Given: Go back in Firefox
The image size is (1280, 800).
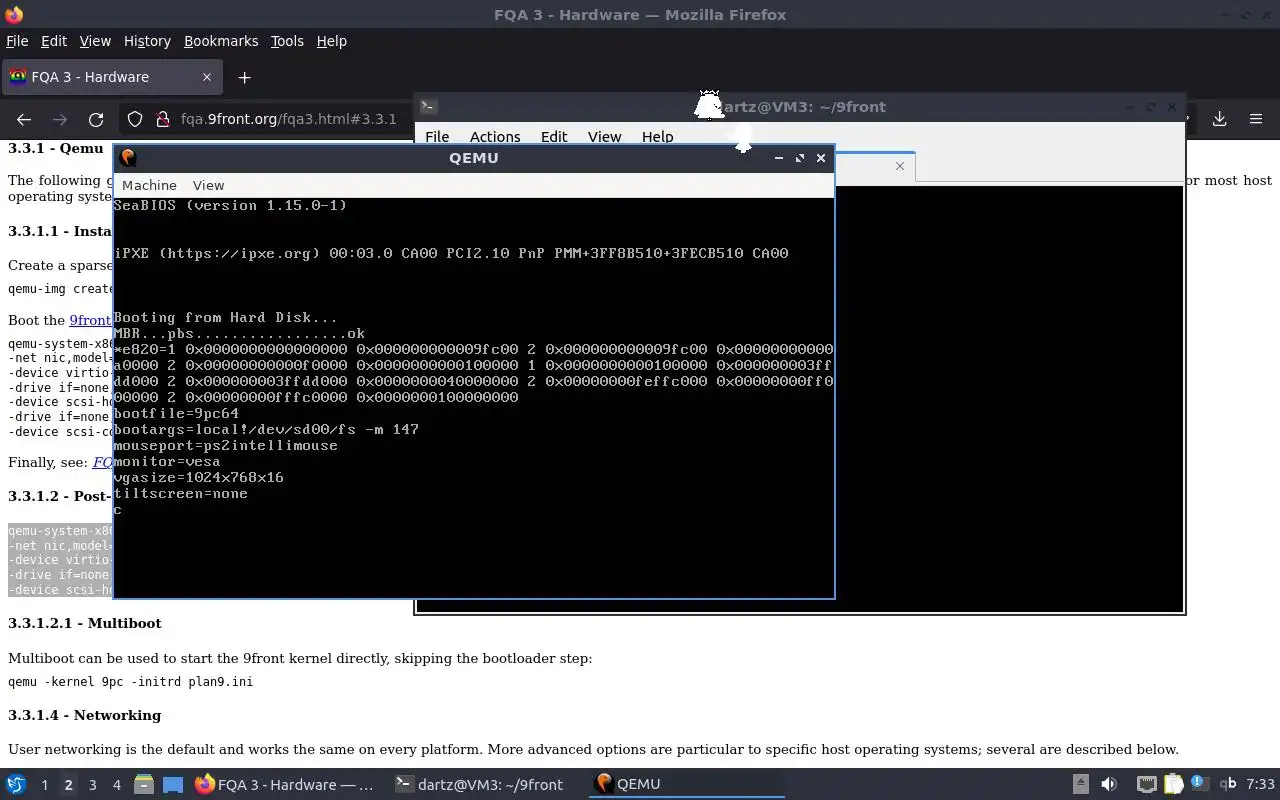Looking at the screenshot, I should 24,119.
